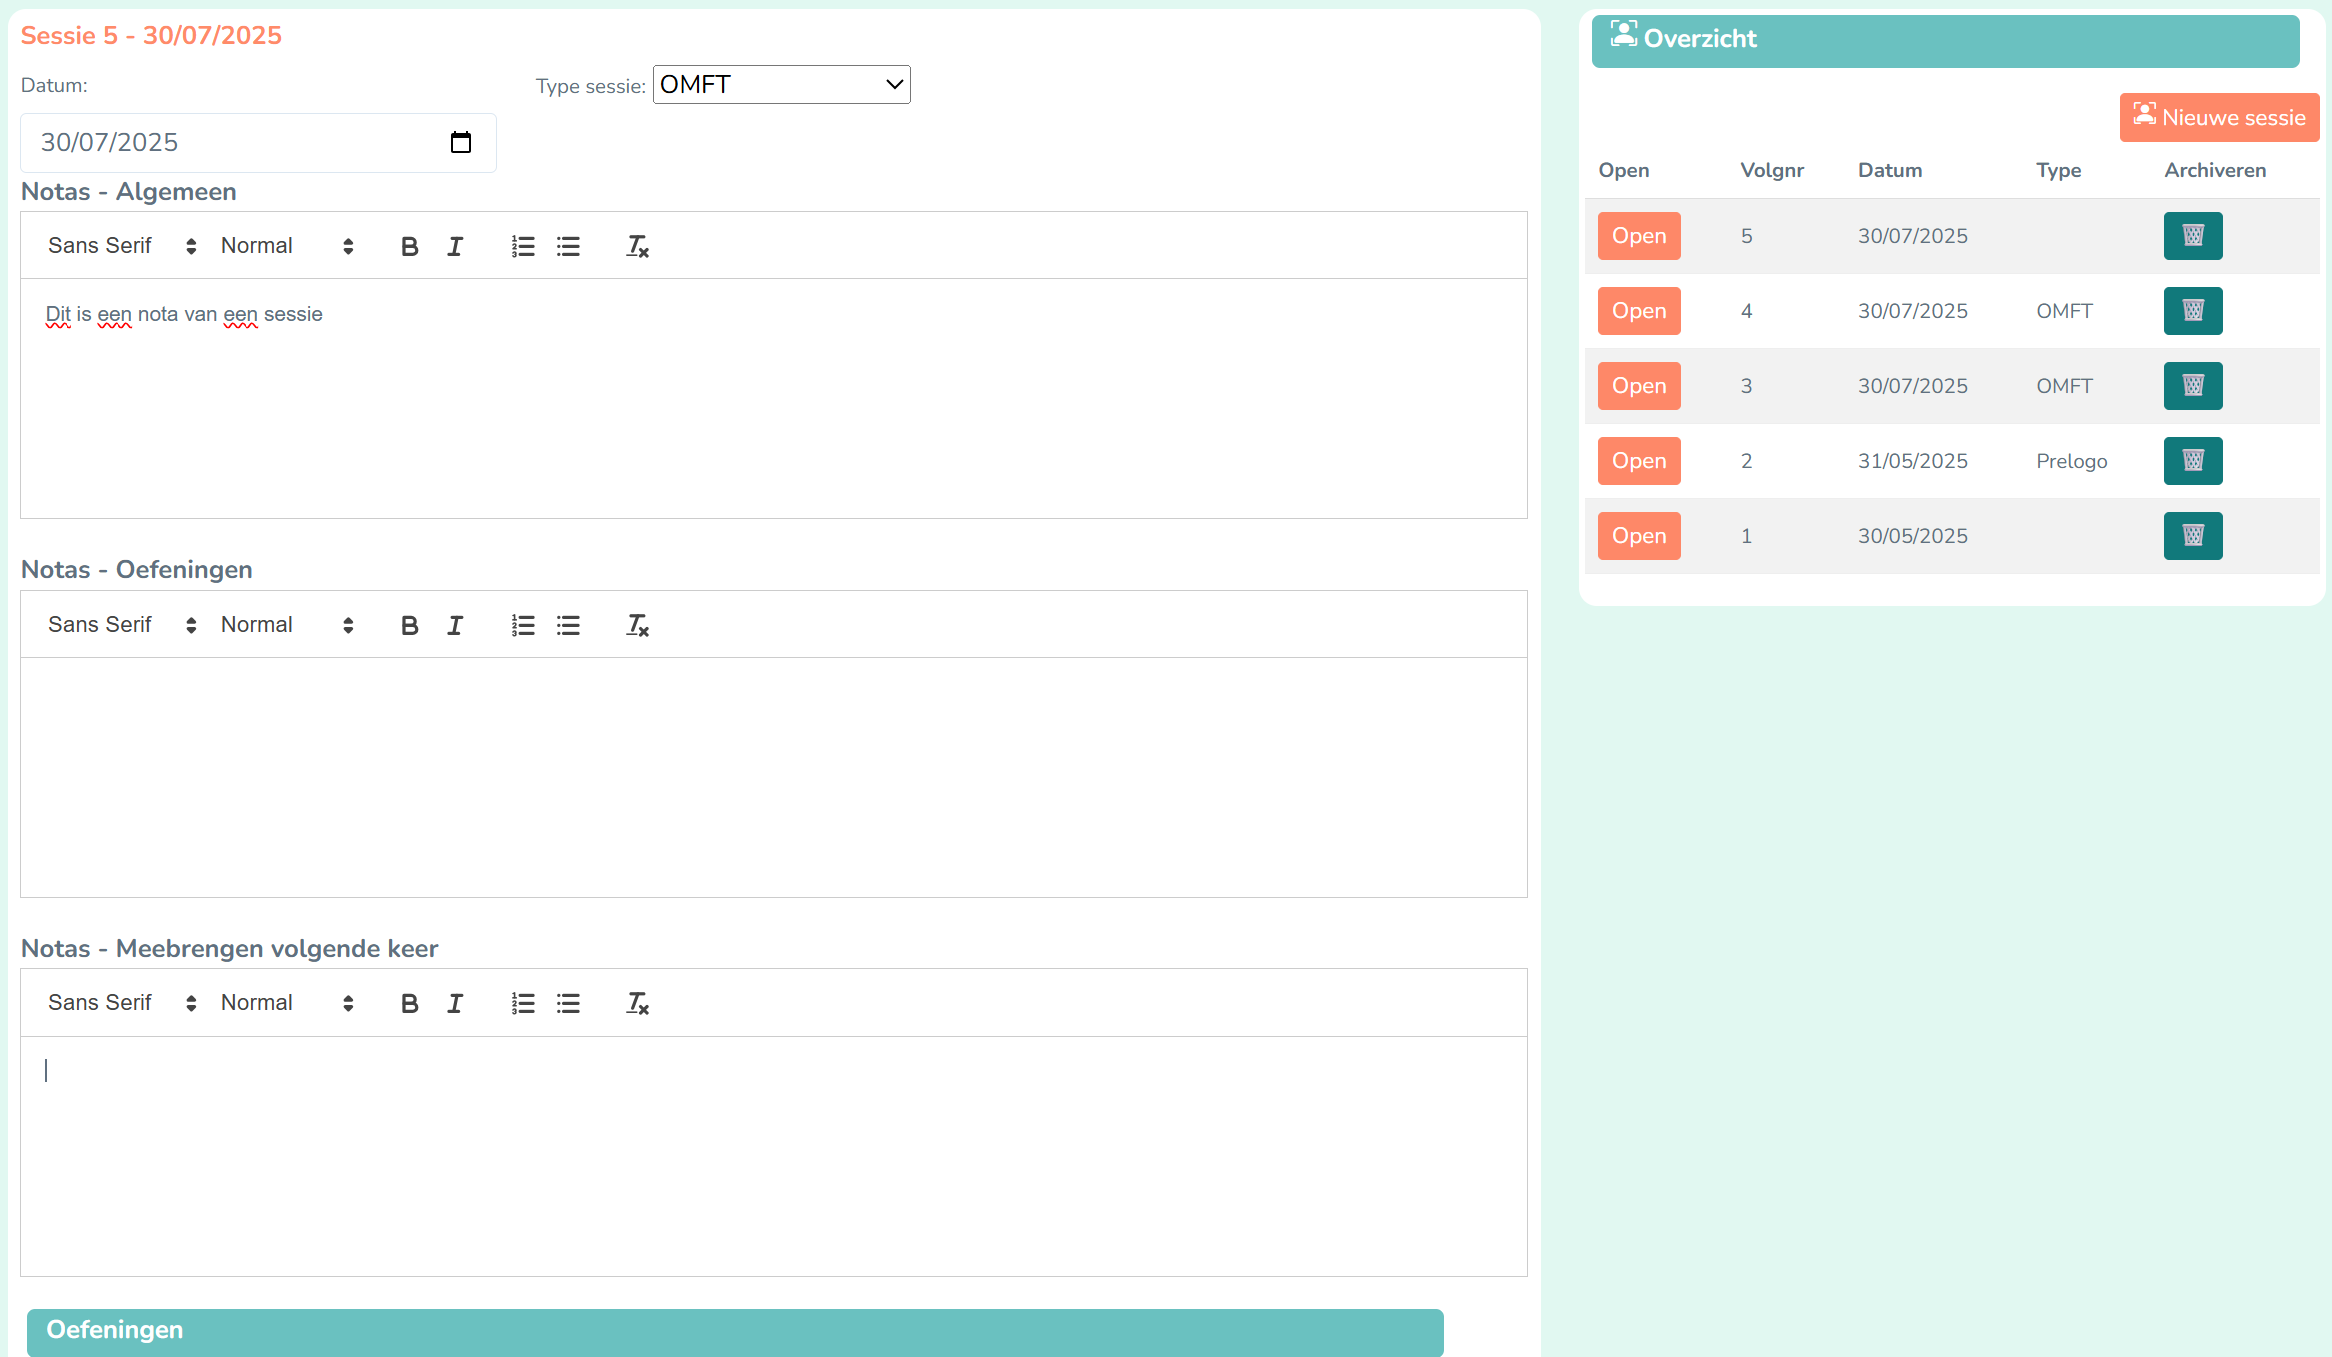Insert bullet list in Notas - Oefeningen editor

pos(568,625)
